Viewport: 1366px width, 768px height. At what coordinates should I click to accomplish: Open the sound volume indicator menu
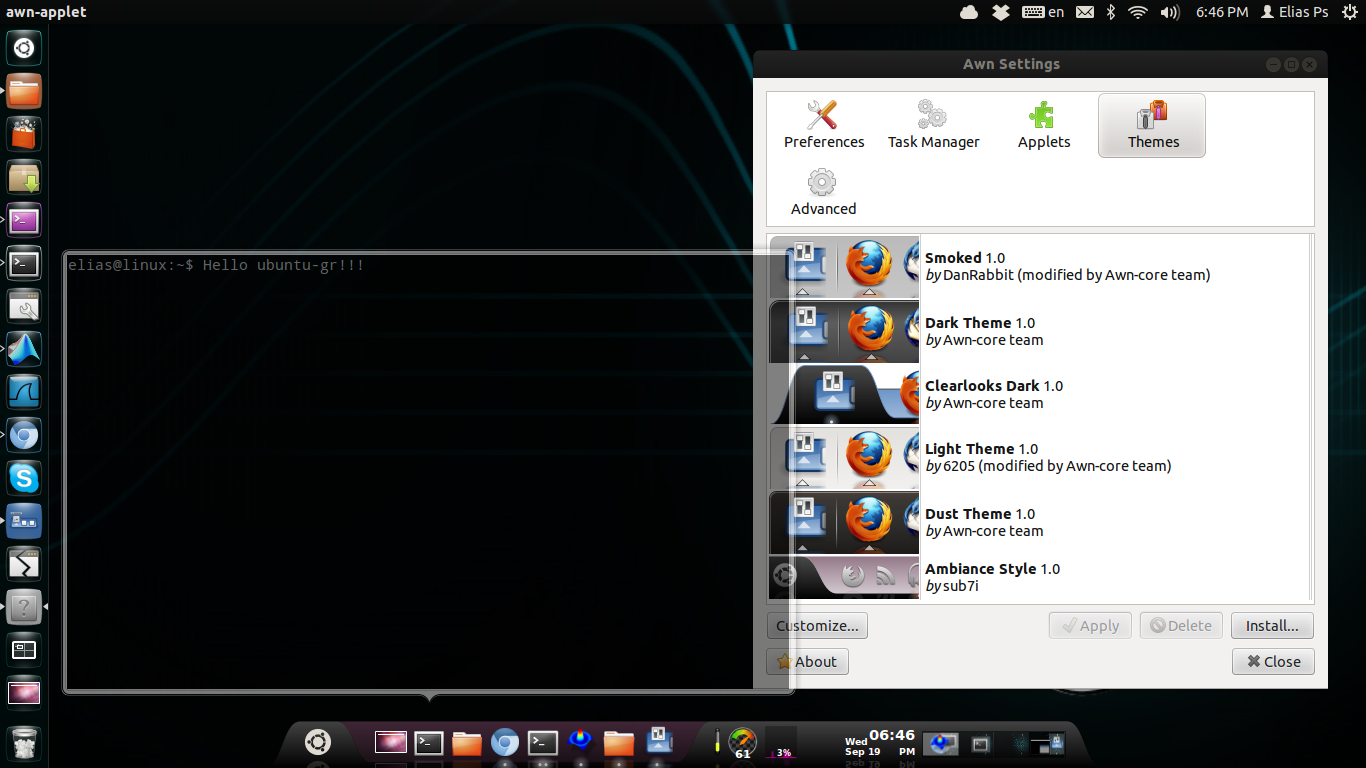pos(1169,12)
